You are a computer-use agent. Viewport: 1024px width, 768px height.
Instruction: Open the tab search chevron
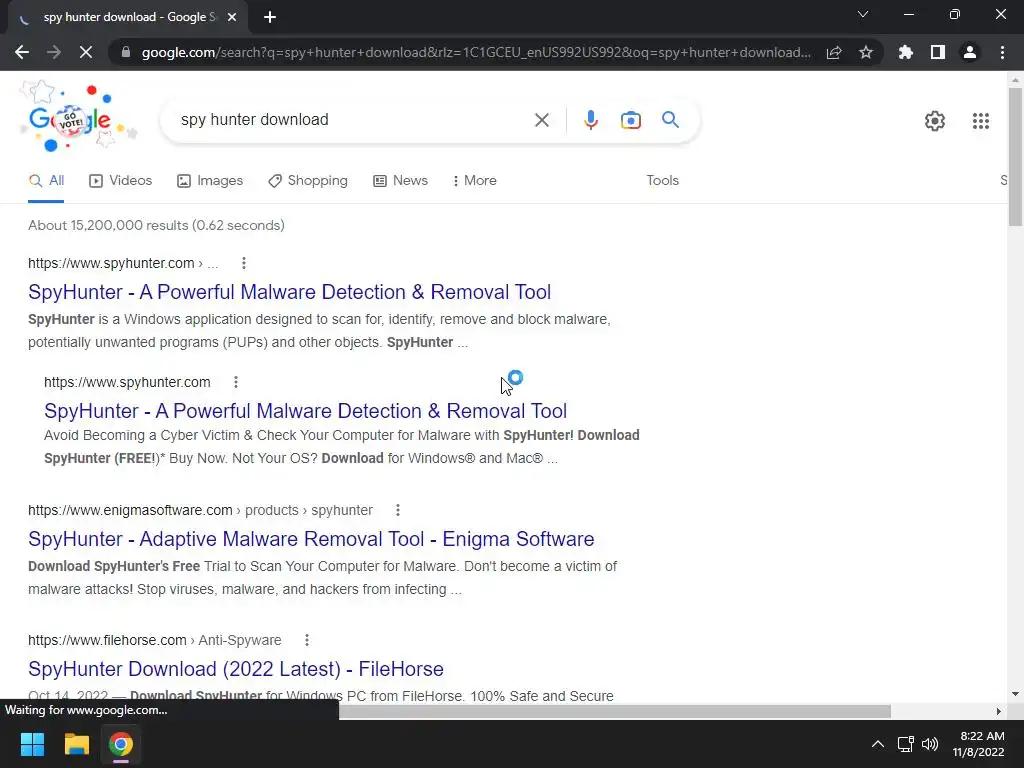click(x=863, y=14)
